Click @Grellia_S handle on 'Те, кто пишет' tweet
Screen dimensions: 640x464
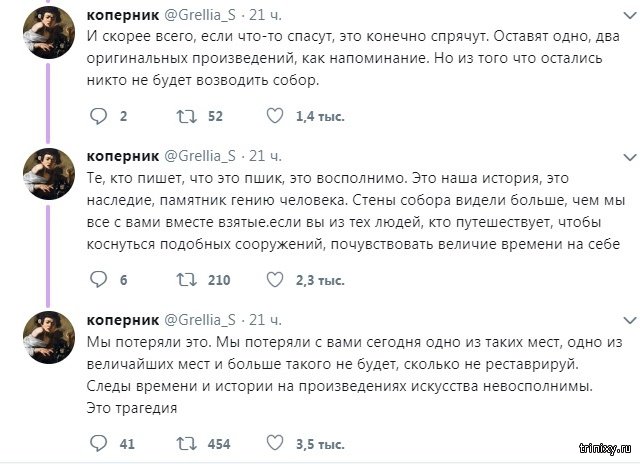[x=199, y=156]
